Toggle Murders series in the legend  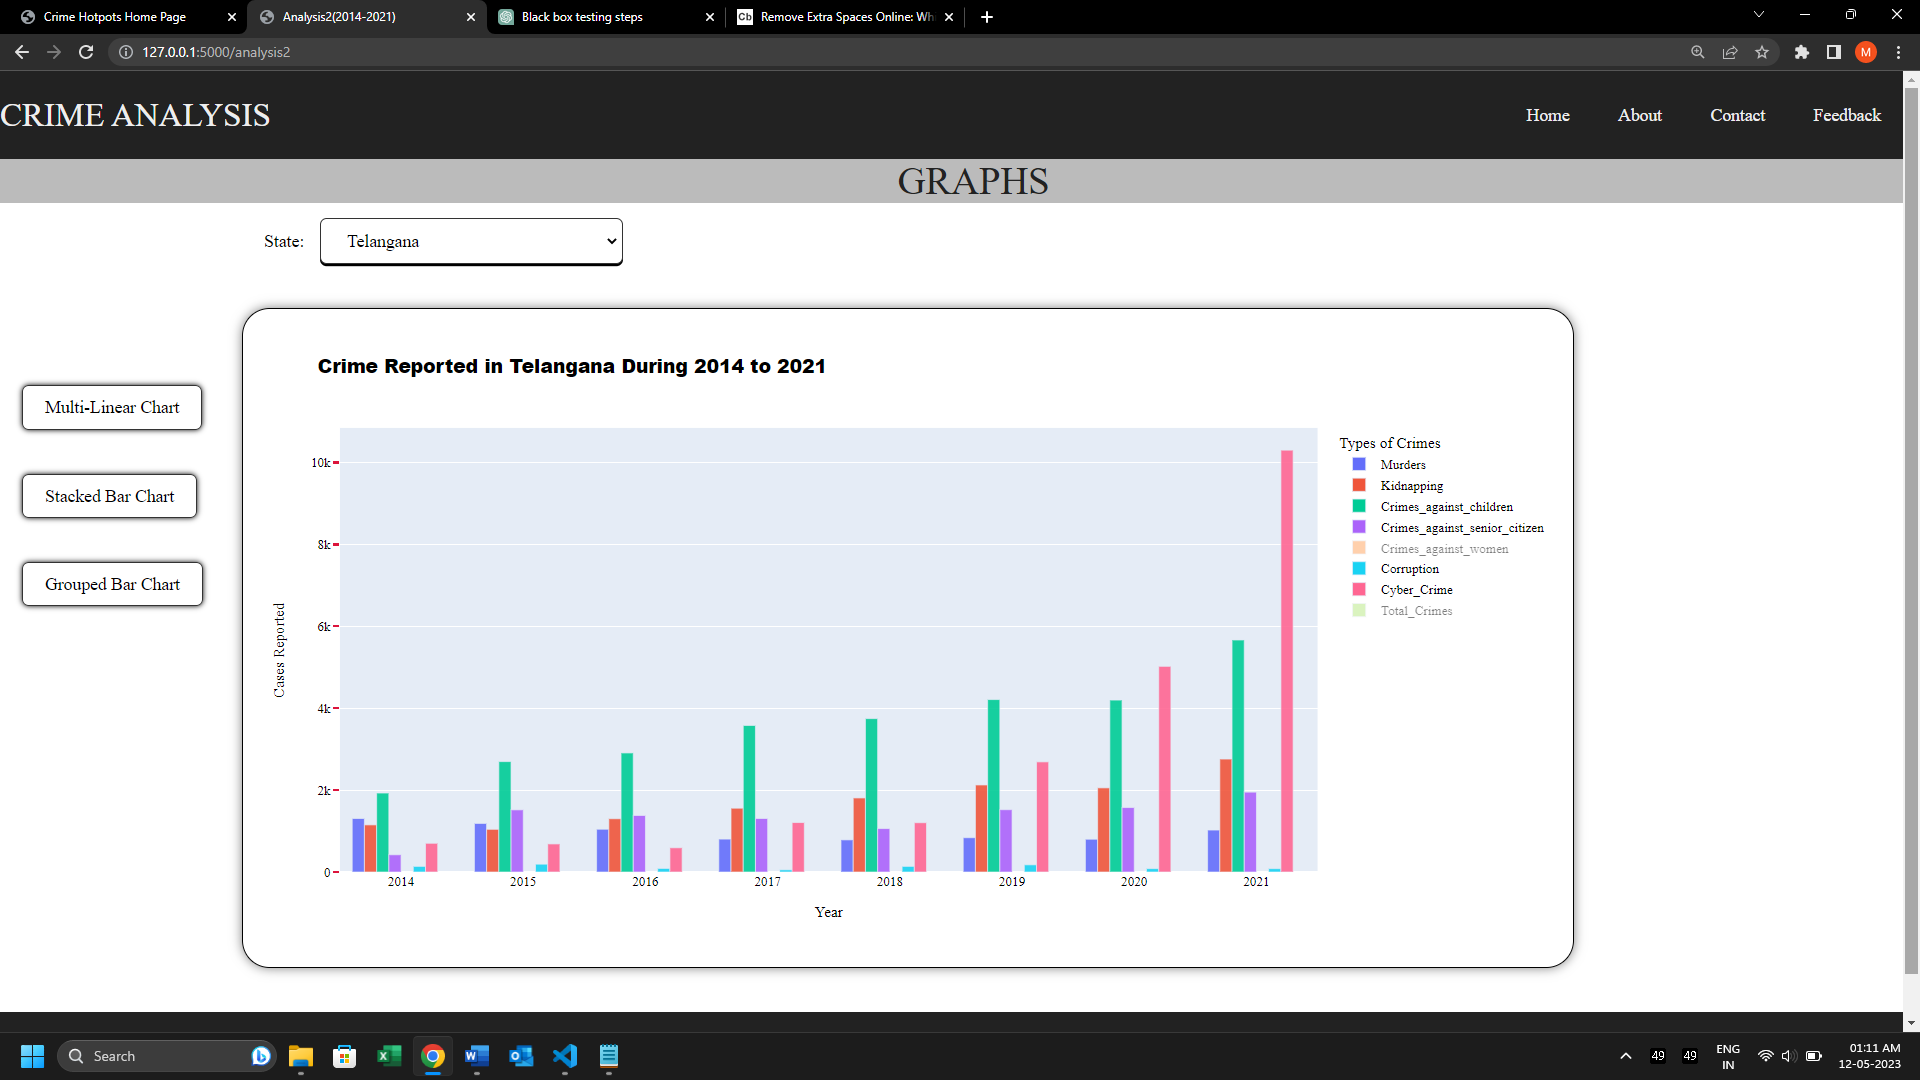pyautogui.click(x=1401, y=464)
